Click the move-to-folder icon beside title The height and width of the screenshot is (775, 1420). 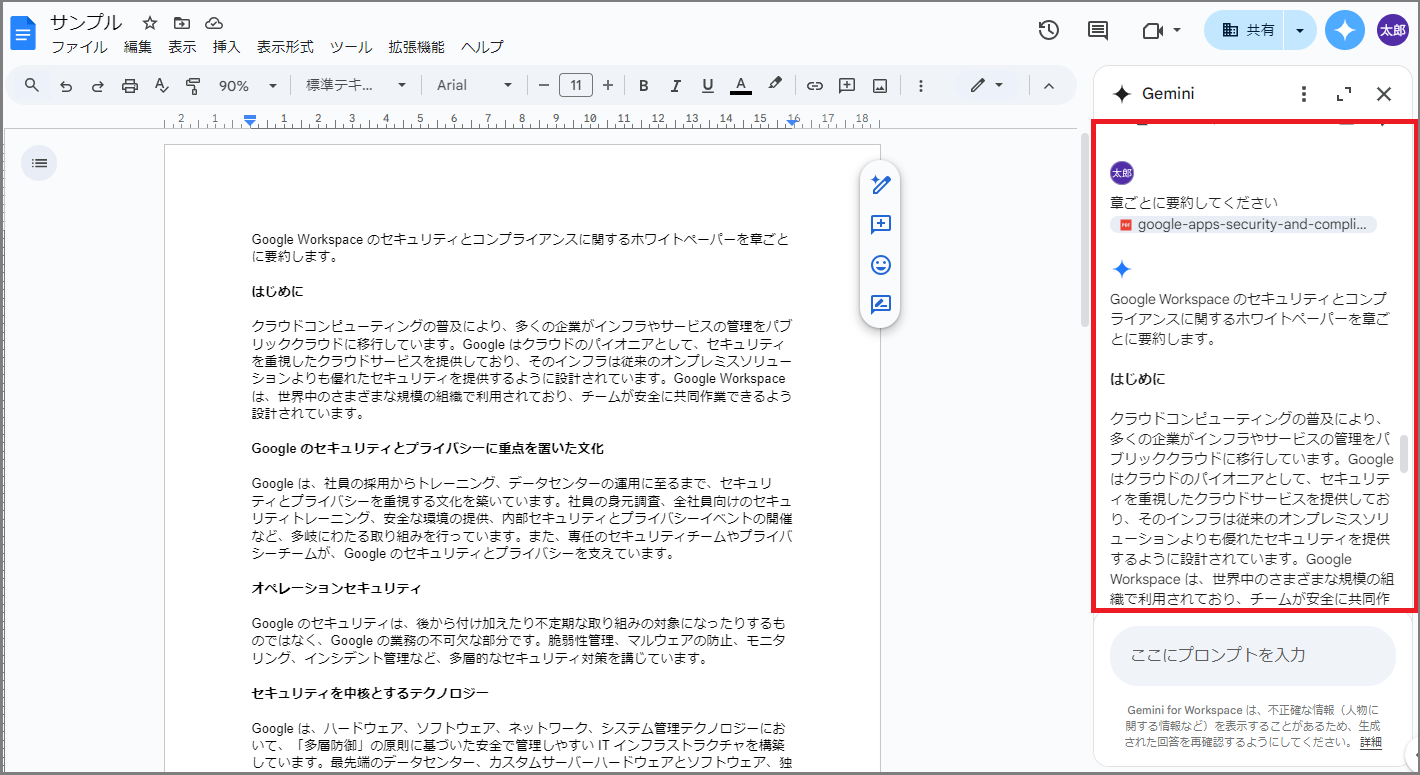pos(181,23)
